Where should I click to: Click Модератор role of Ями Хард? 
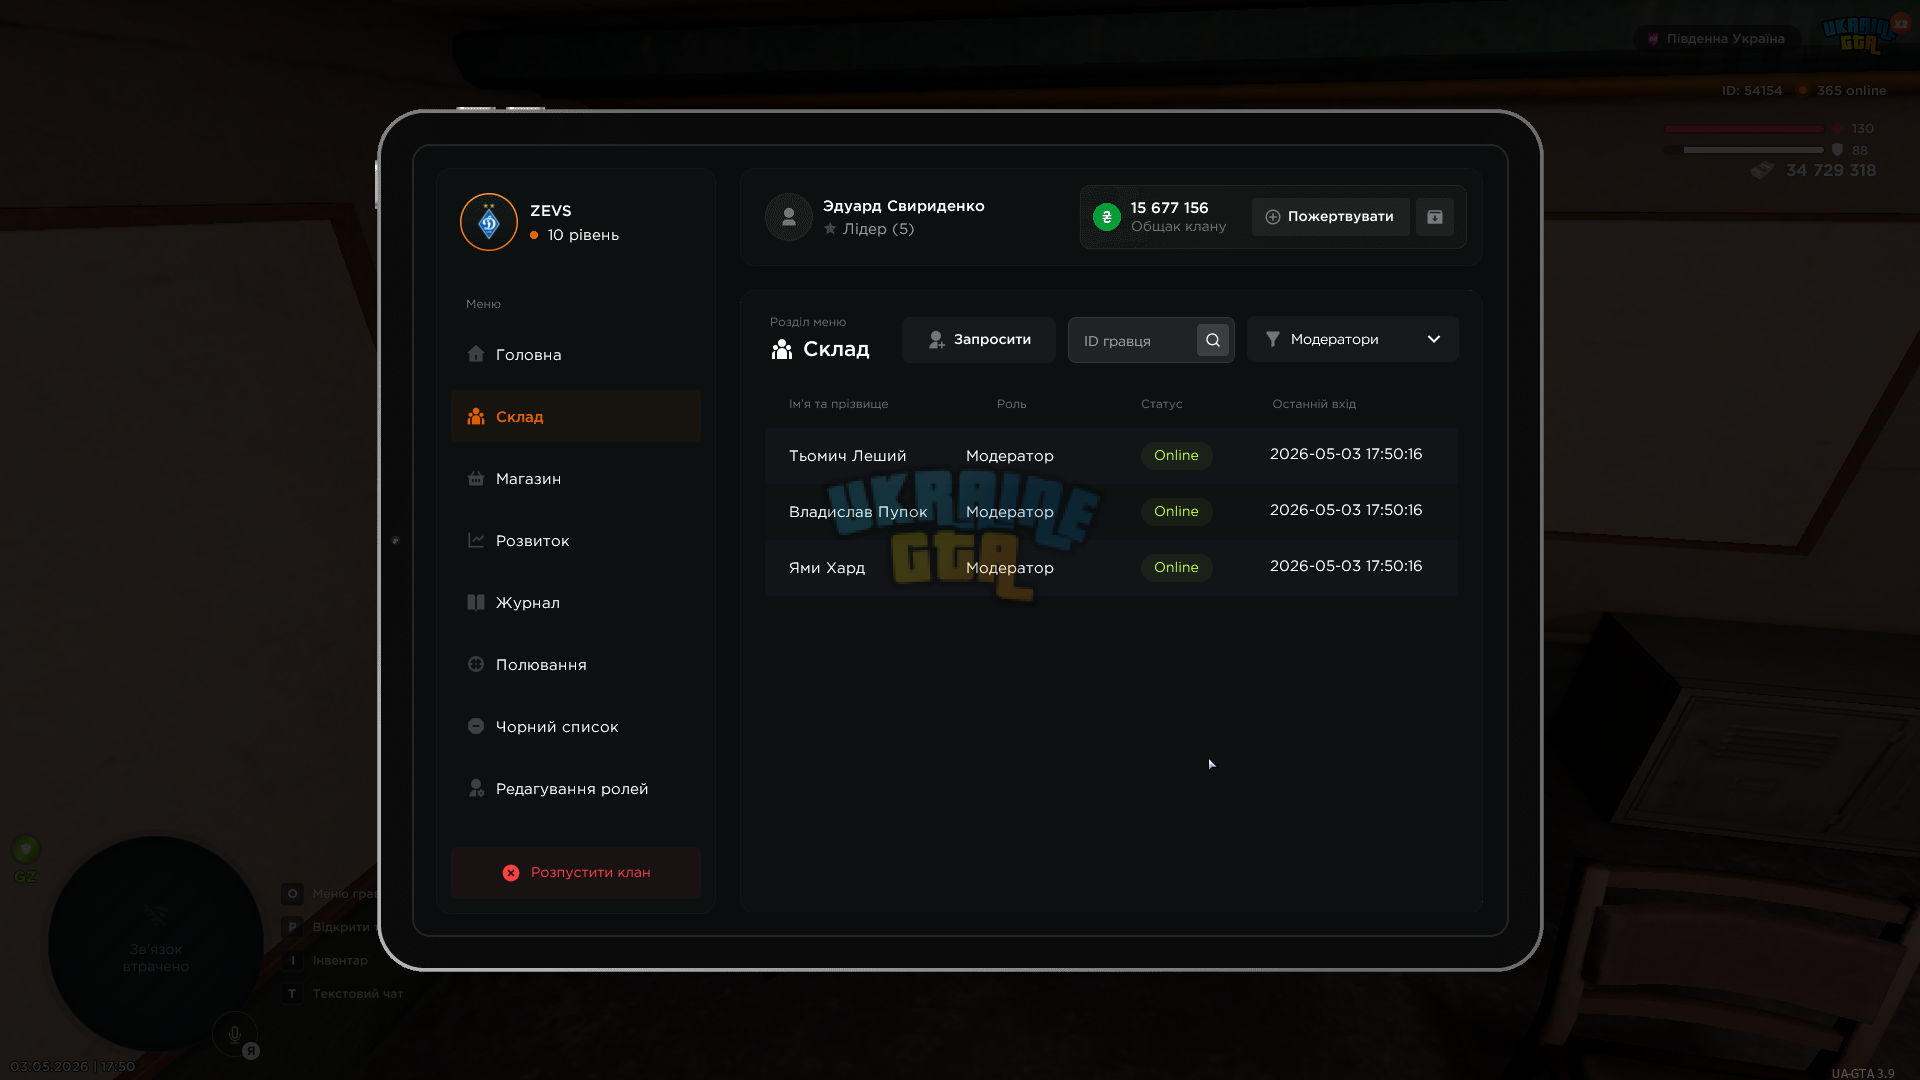pos(1010,568)
